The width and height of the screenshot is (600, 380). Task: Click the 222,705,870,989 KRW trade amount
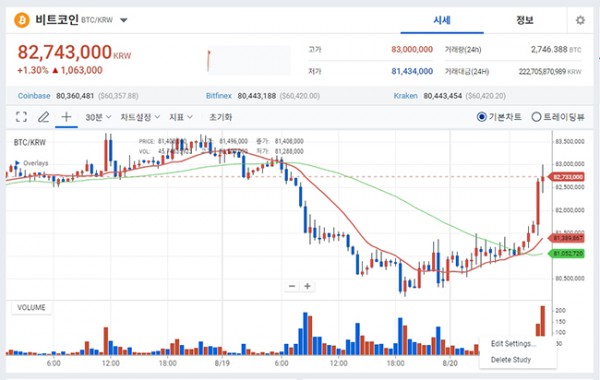(550, 72)
